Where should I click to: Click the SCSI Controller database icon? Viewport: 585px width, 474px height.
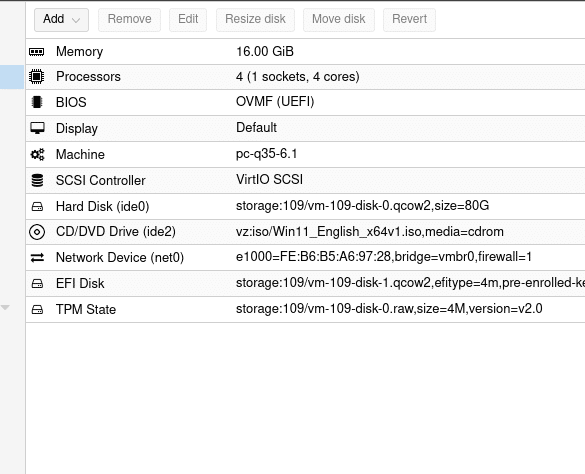point(37,180)
